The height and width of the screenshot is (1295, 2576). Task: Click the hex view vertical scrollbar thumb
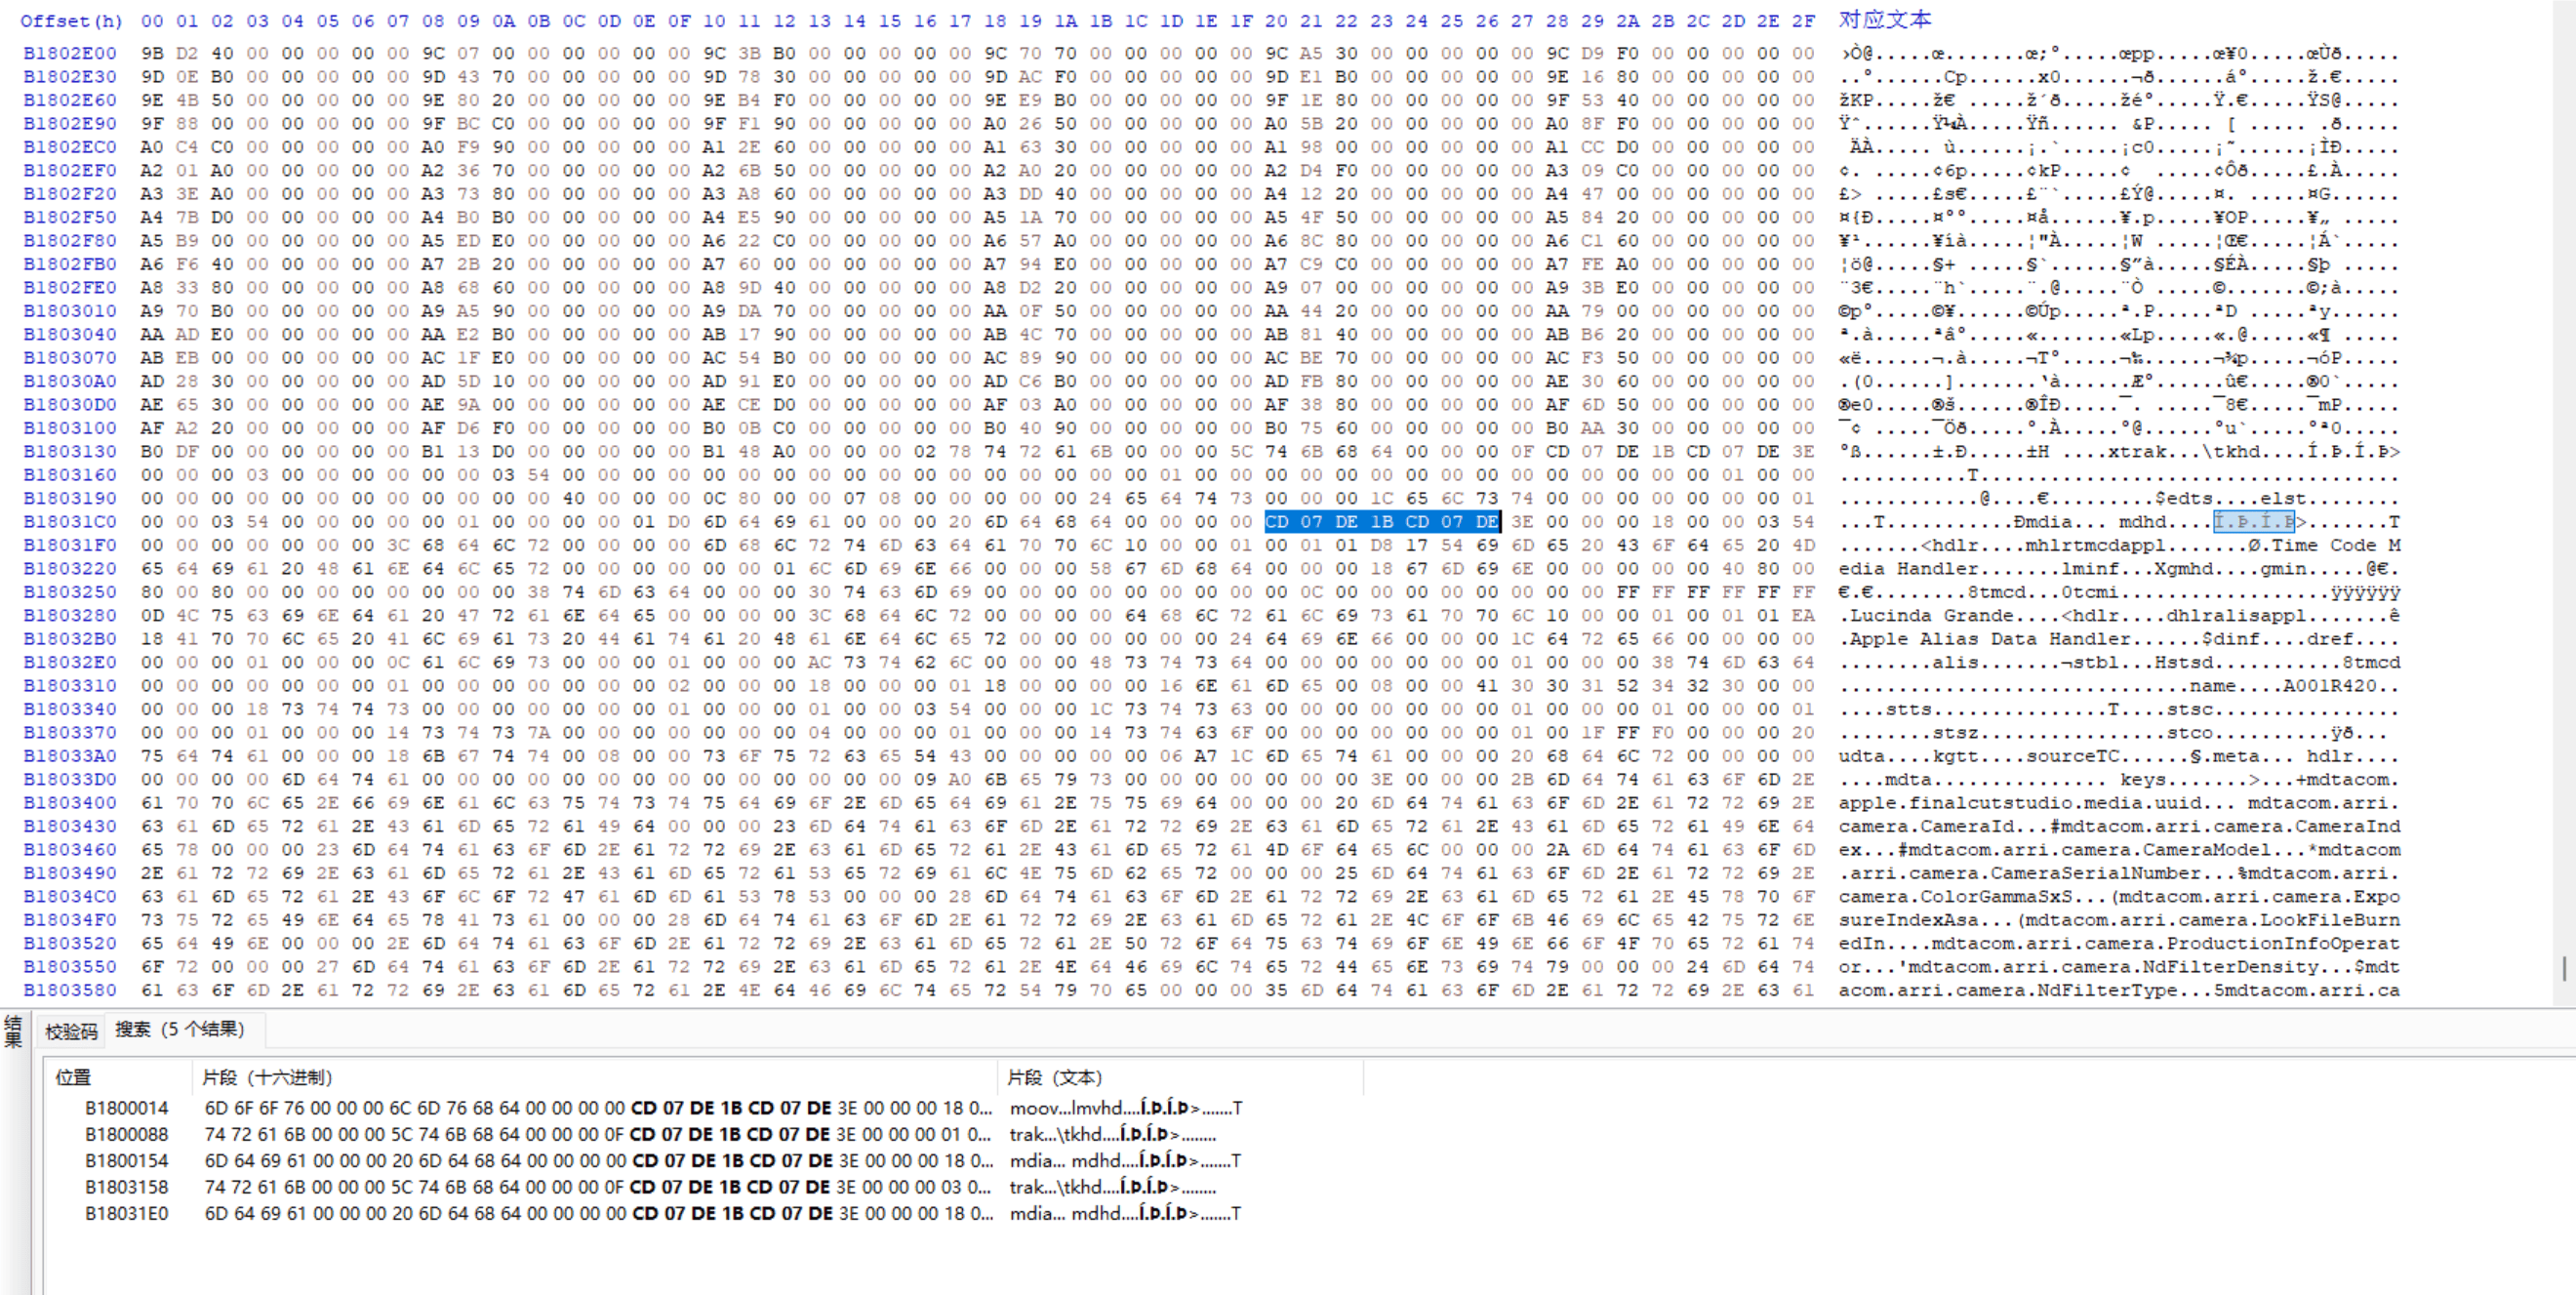2564,968
